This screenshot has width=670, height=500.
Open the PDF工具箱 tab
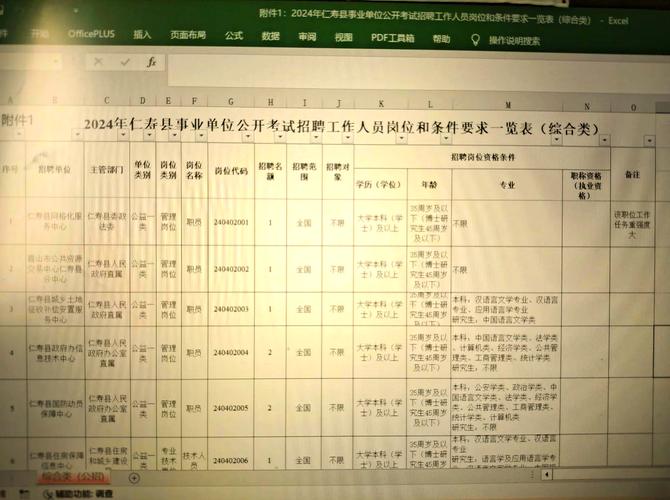(x=392, y=38)
